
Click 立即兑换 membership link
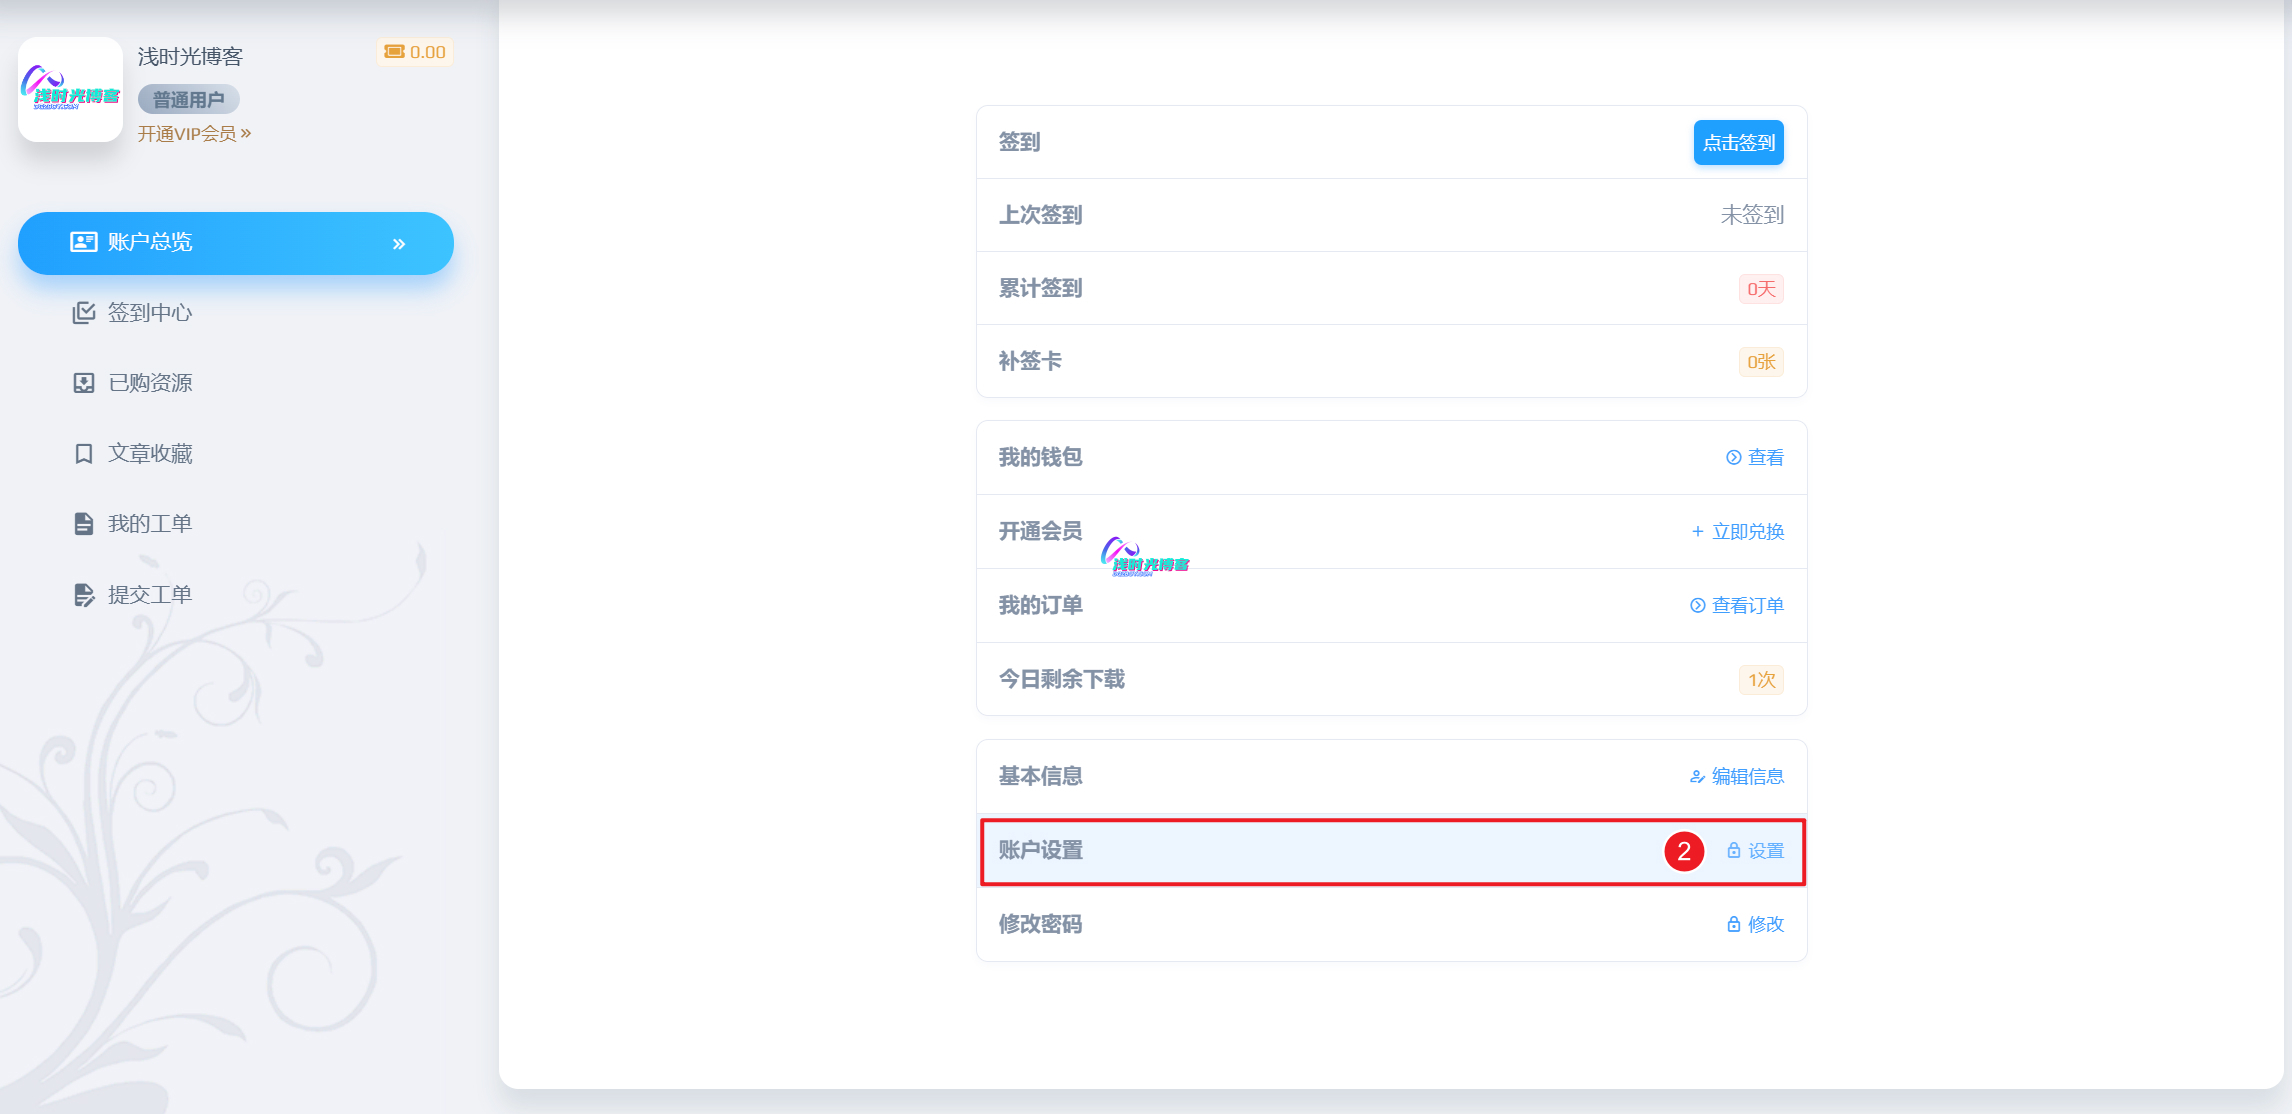click(x=1738, y=532)
